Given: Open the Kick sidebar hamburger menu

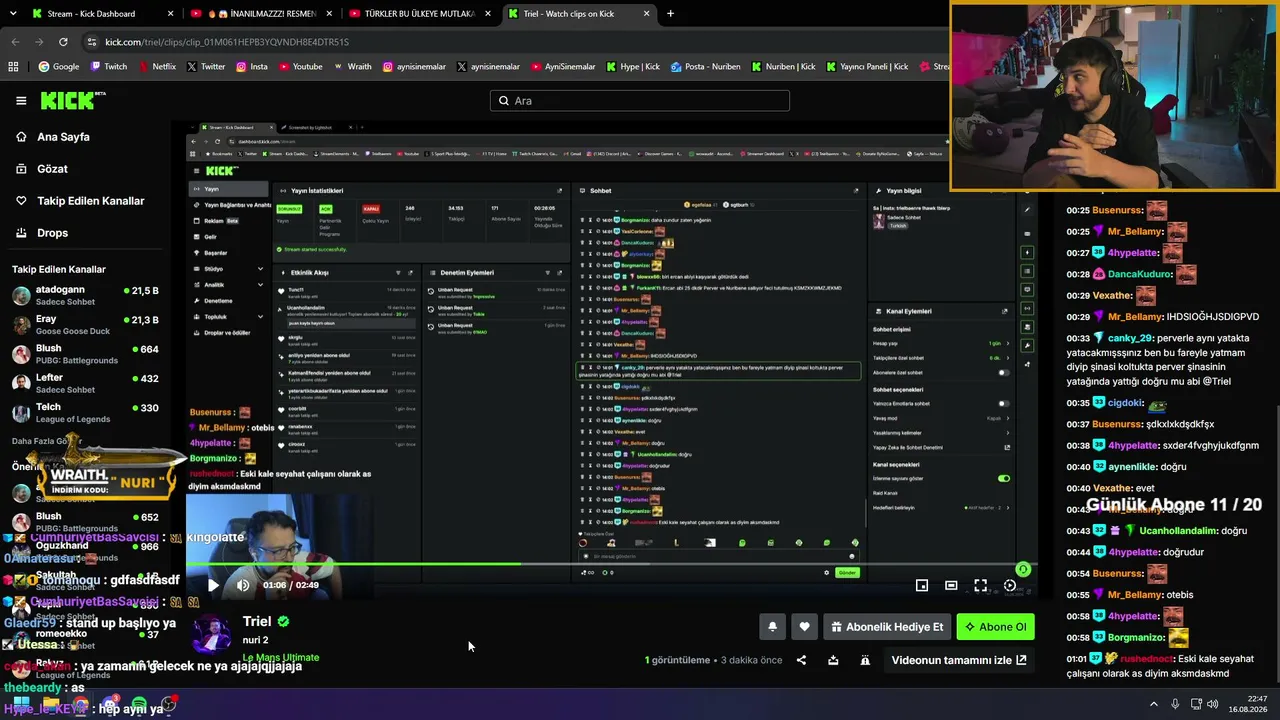Looking at the screenshot, I should point(21,100).
